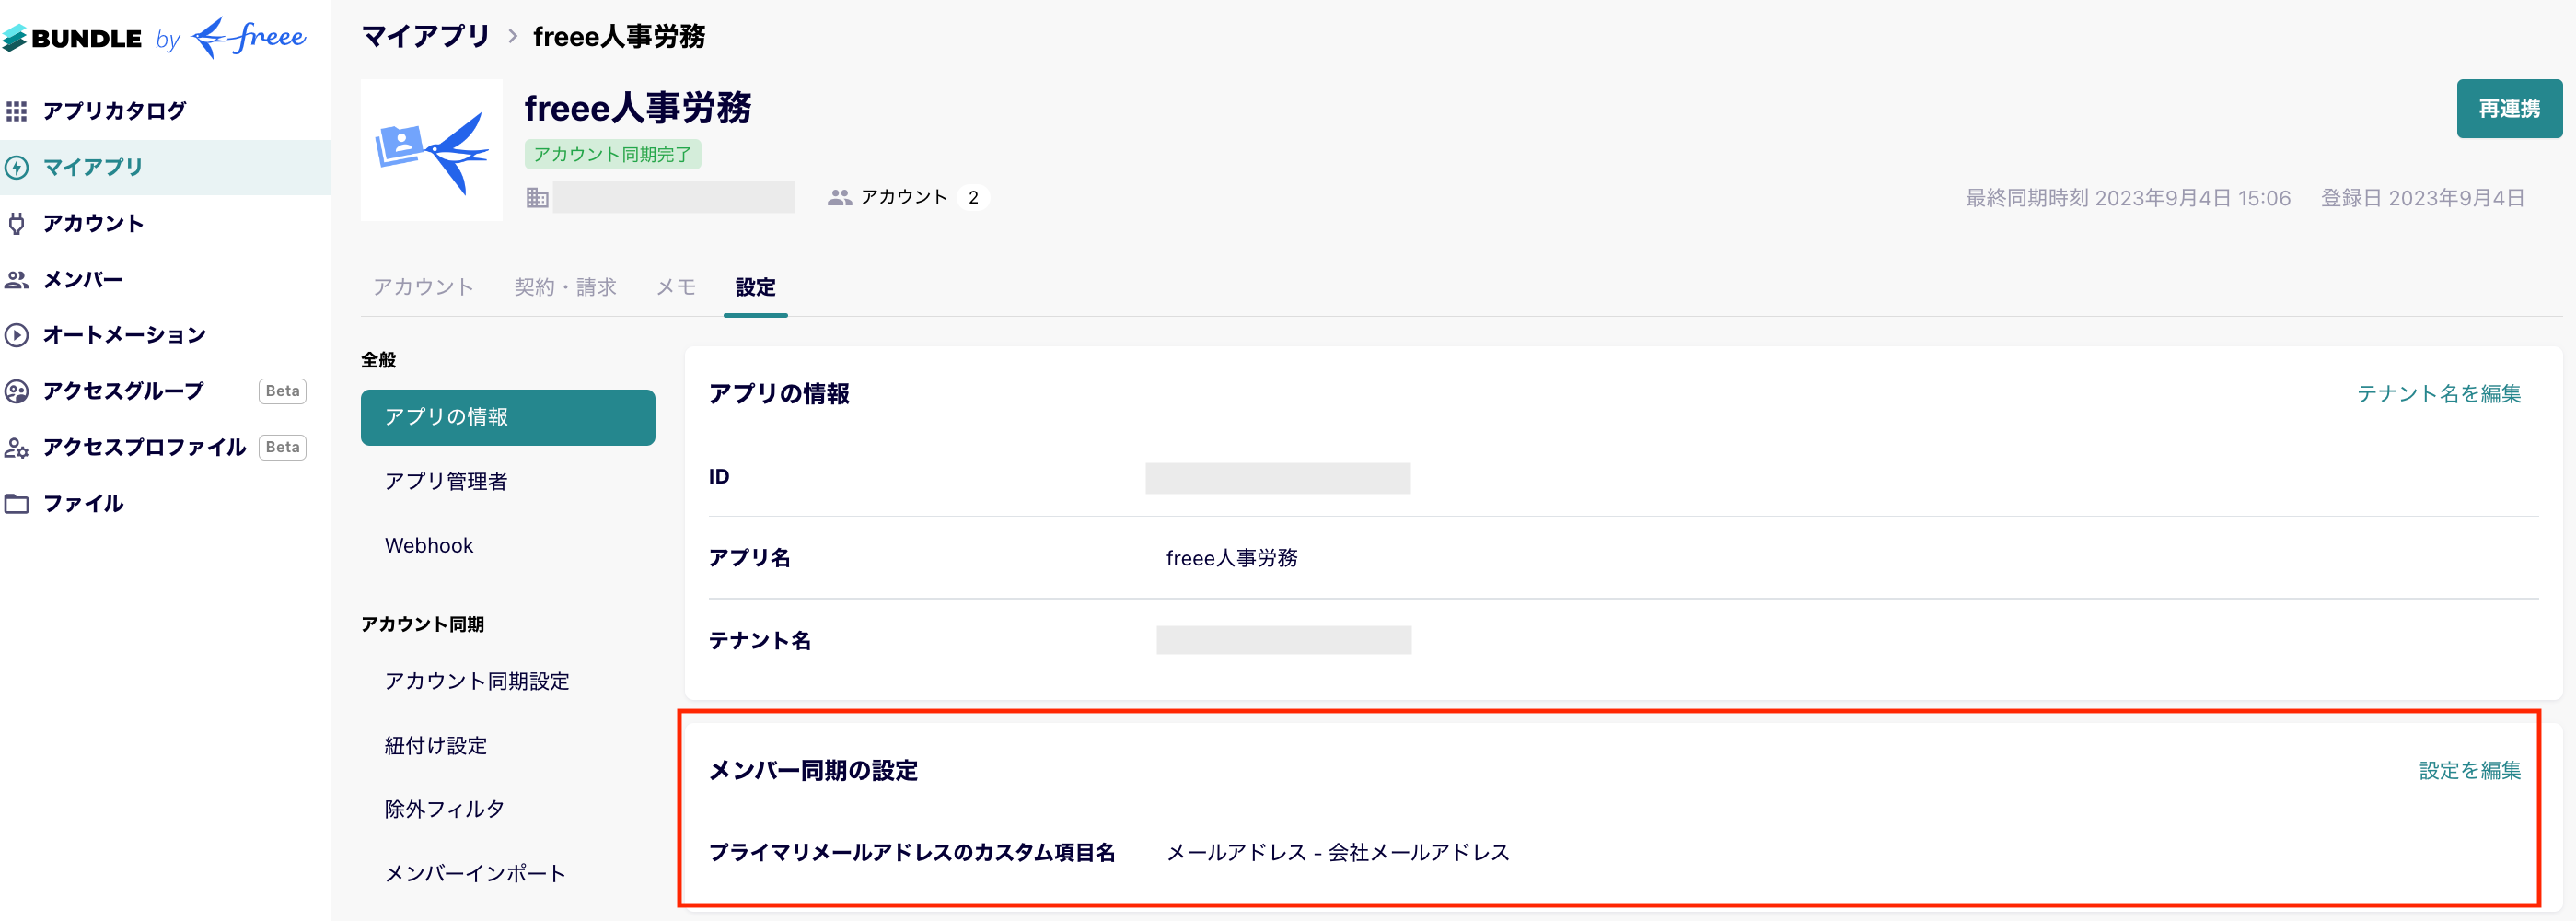Click the オートメーション play icon
Viewport: 2576px width, 921px height.
tap(17, 335)
